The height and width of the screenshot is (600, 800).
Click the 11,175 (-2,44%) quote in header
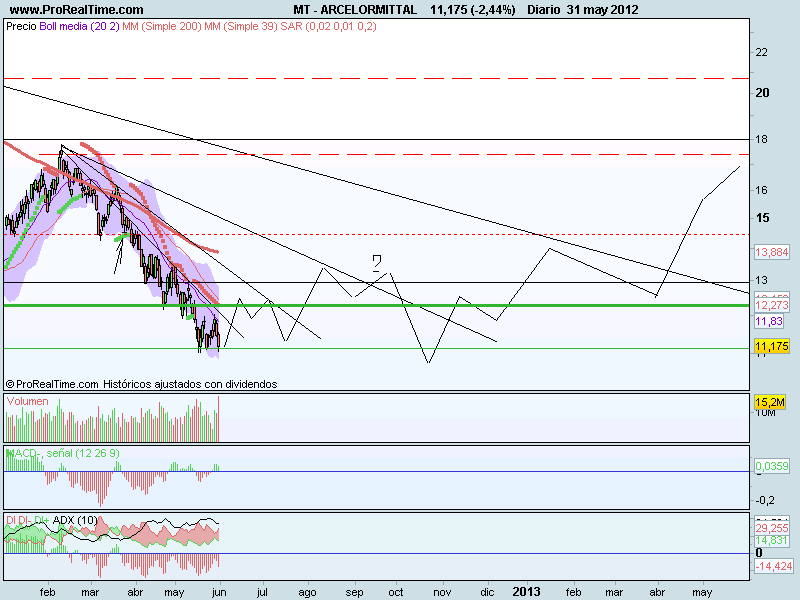tap(472, 10)
